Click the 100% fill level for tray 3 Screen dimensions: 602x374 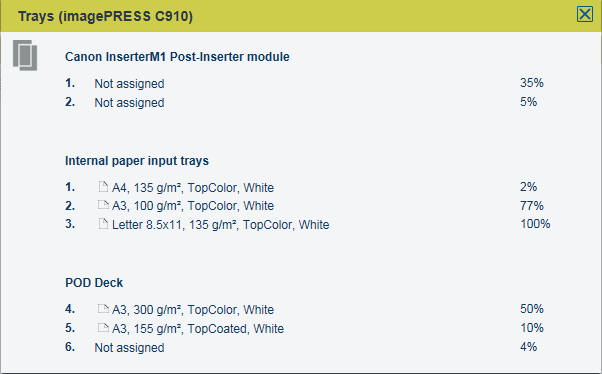[535, 224]
